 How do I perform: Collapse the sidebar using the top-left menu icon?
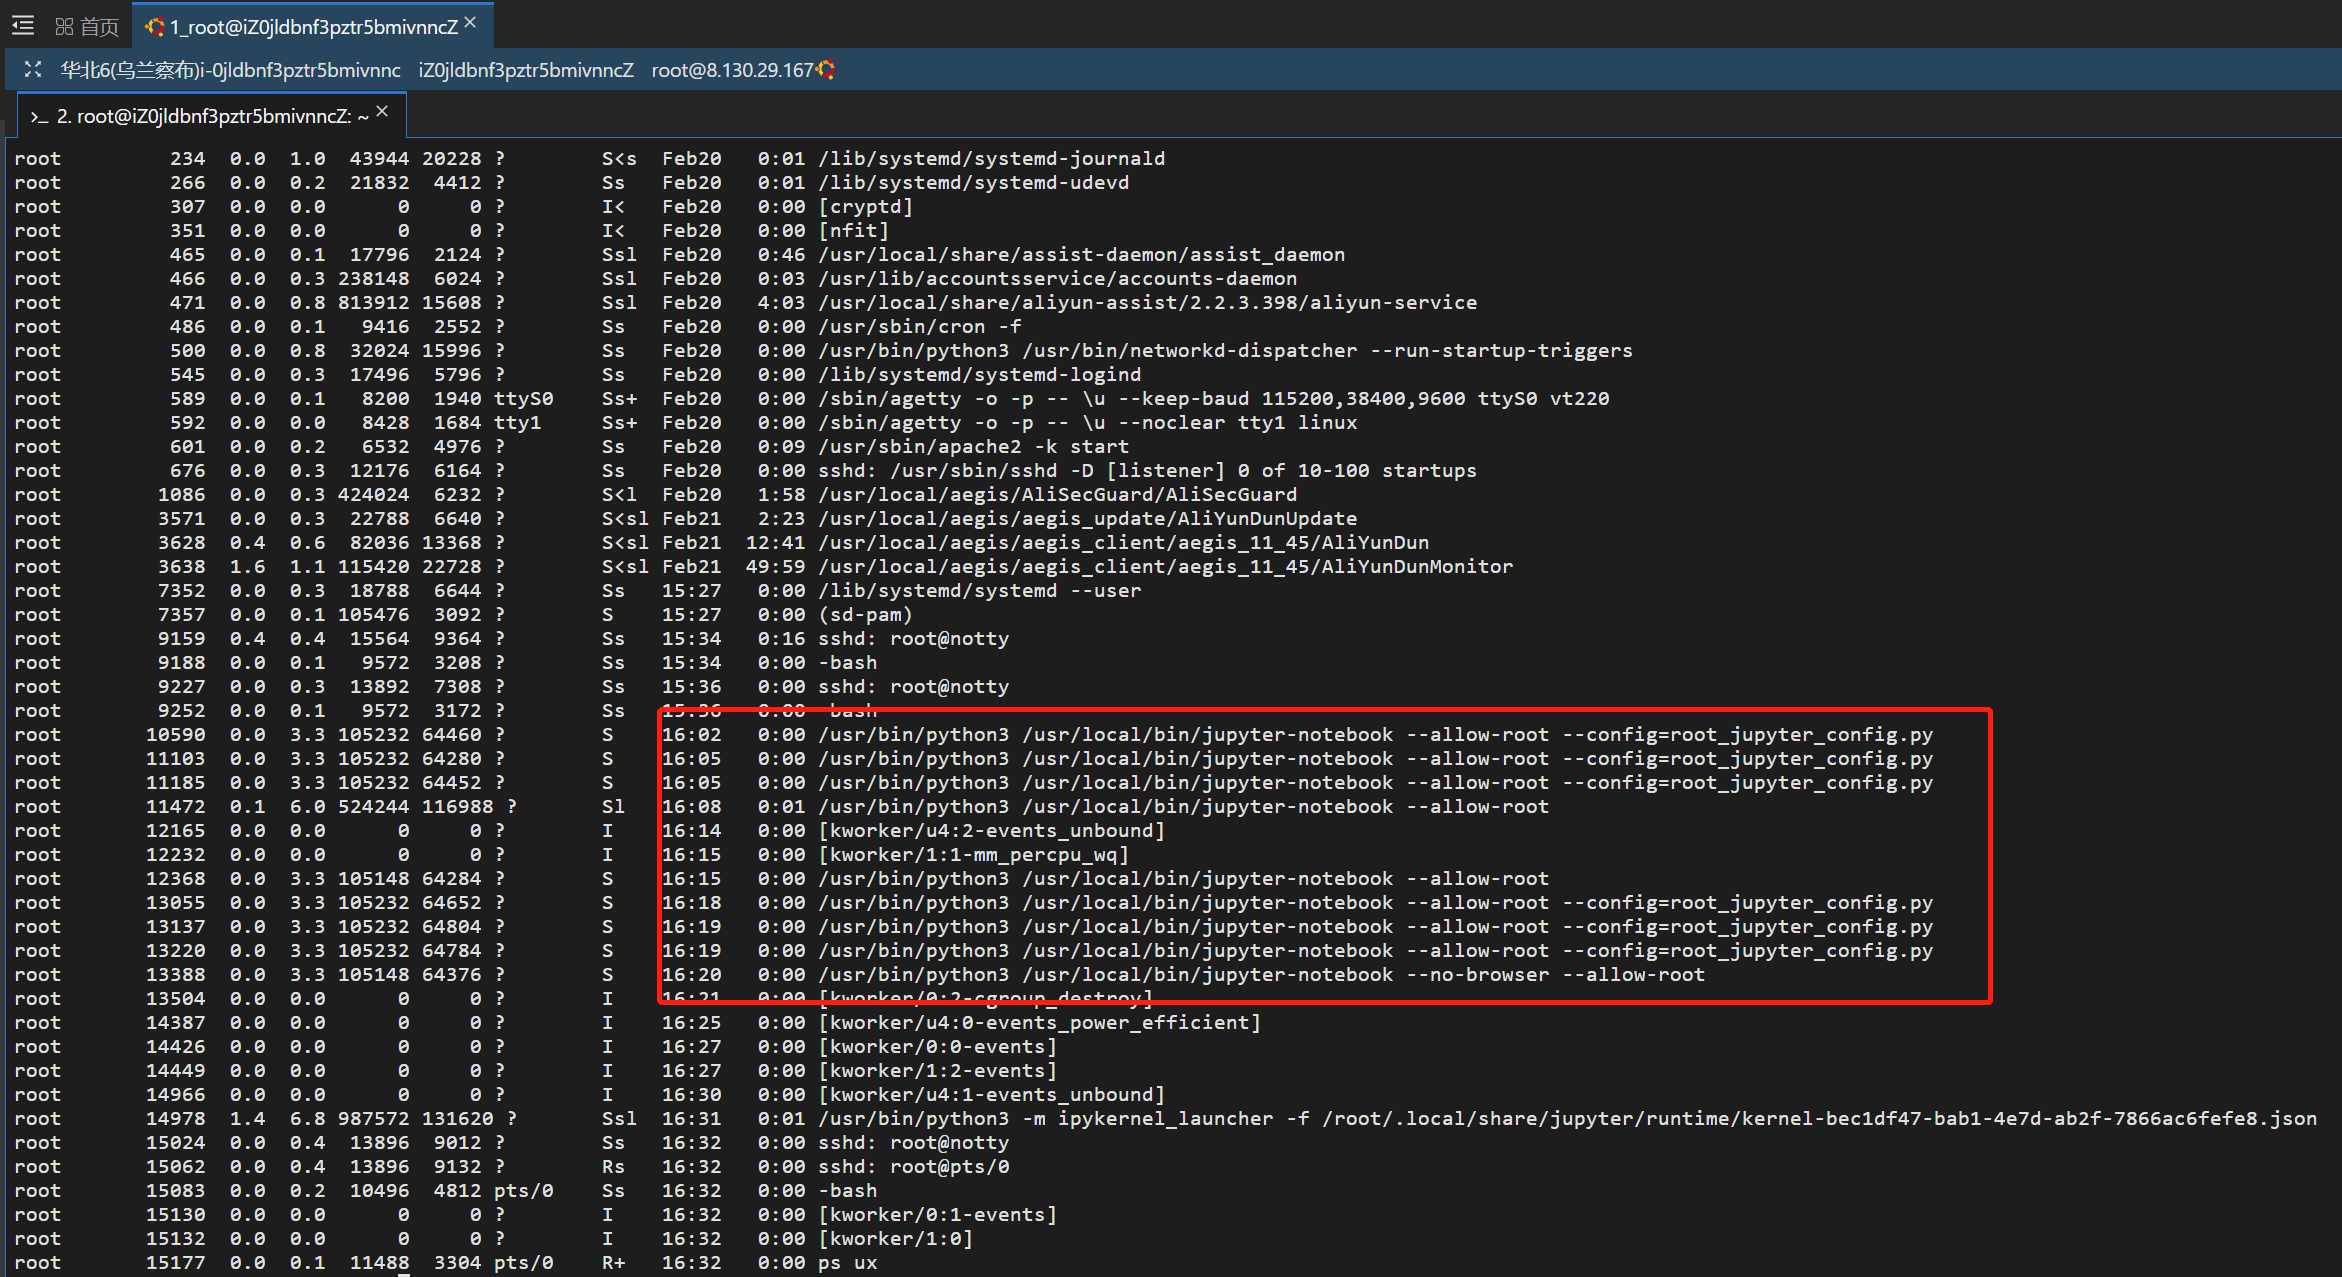(x=23, y=26)
